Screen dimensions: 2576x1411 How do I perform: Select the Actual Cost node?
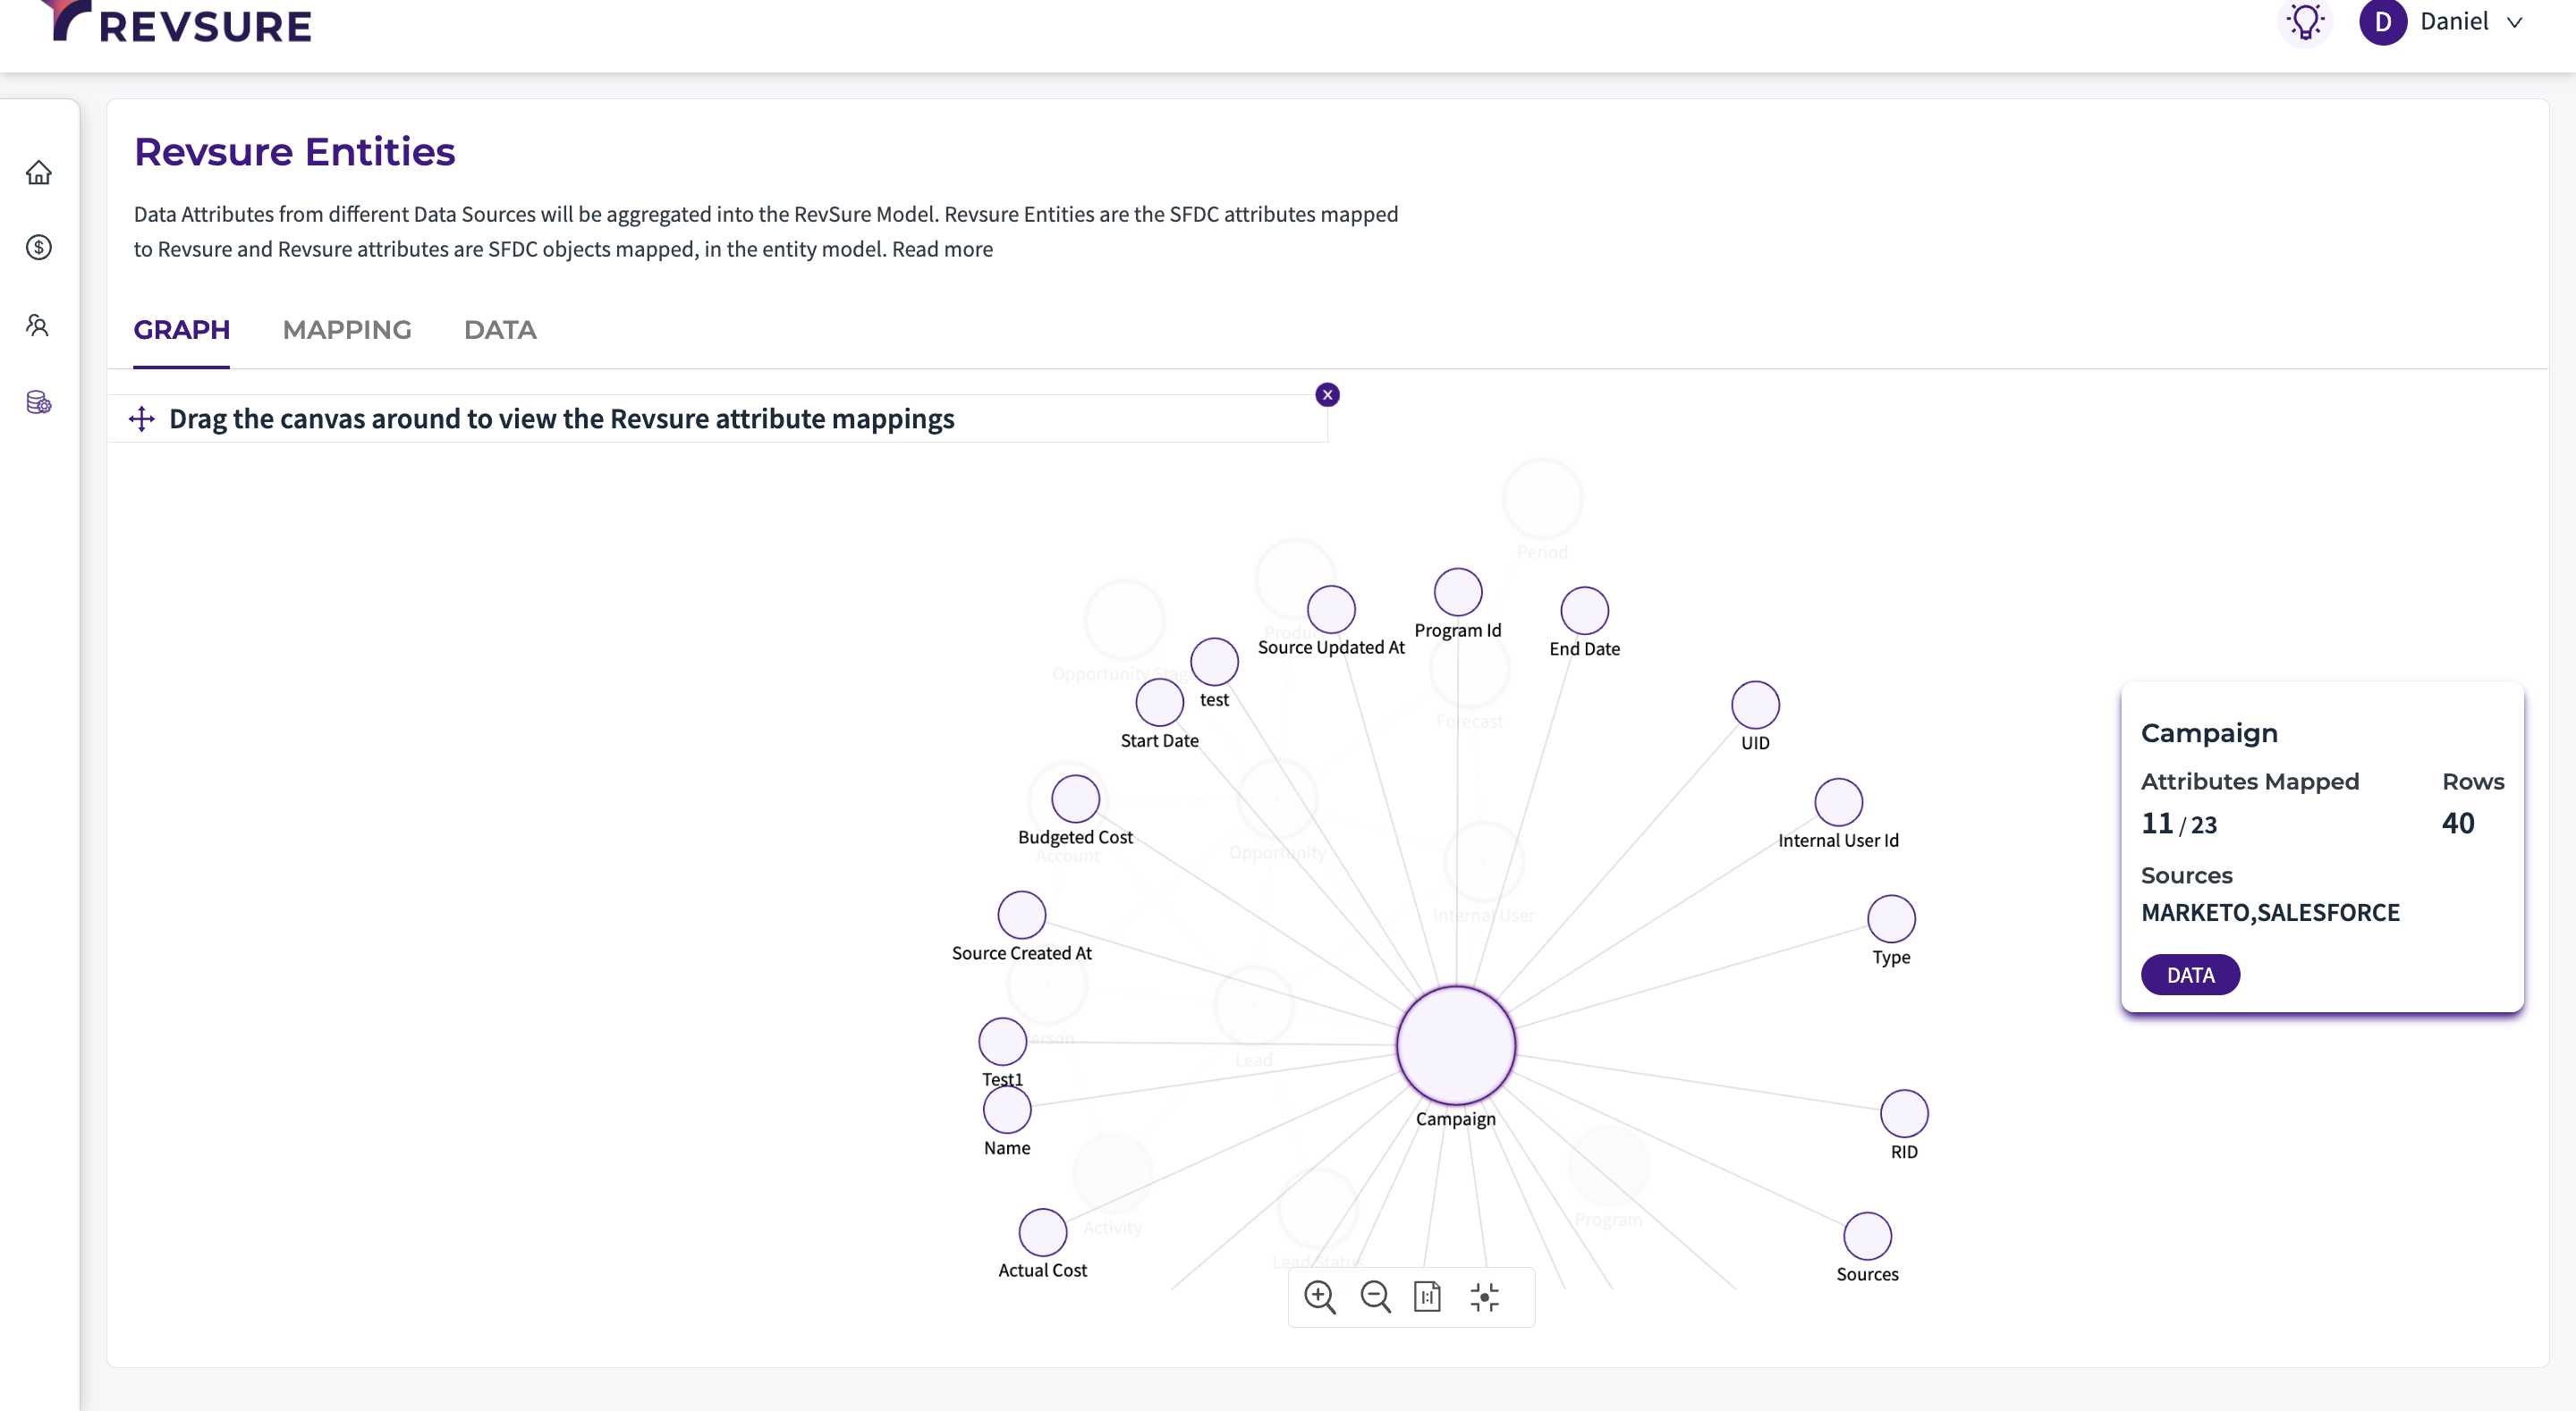click(x=1042, y=1232)
